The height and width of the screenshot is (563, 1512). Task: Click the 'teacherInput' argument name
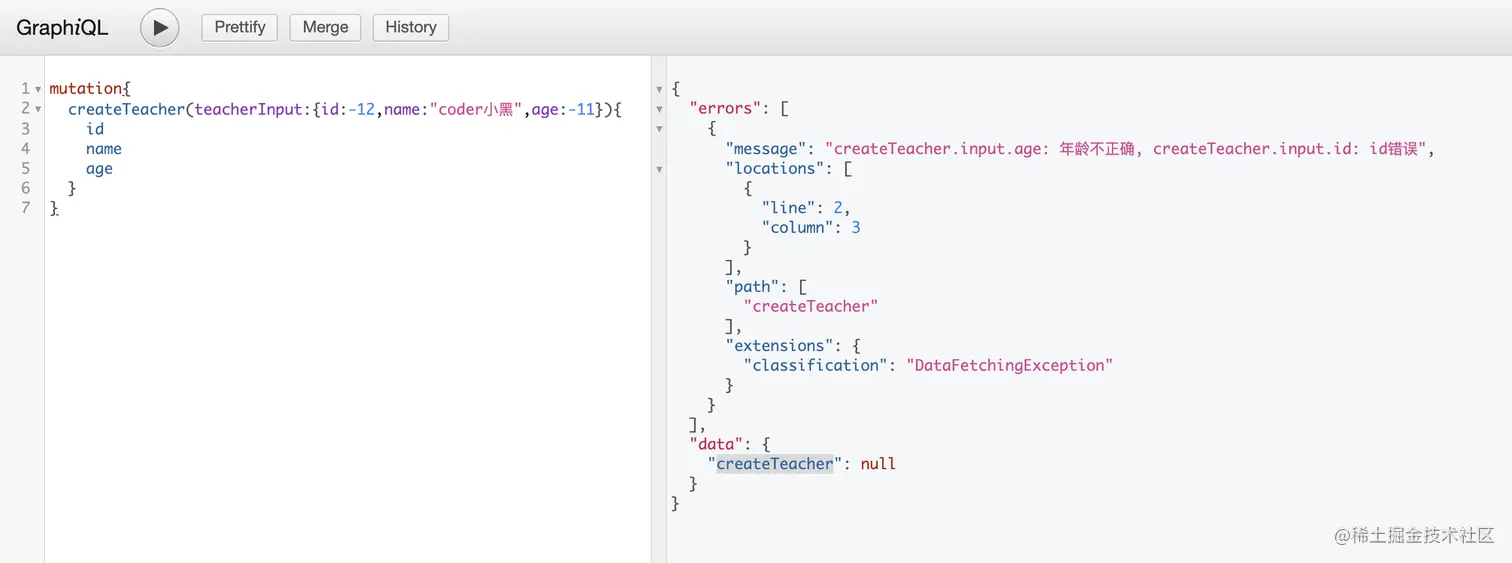(x=249, y=109)
